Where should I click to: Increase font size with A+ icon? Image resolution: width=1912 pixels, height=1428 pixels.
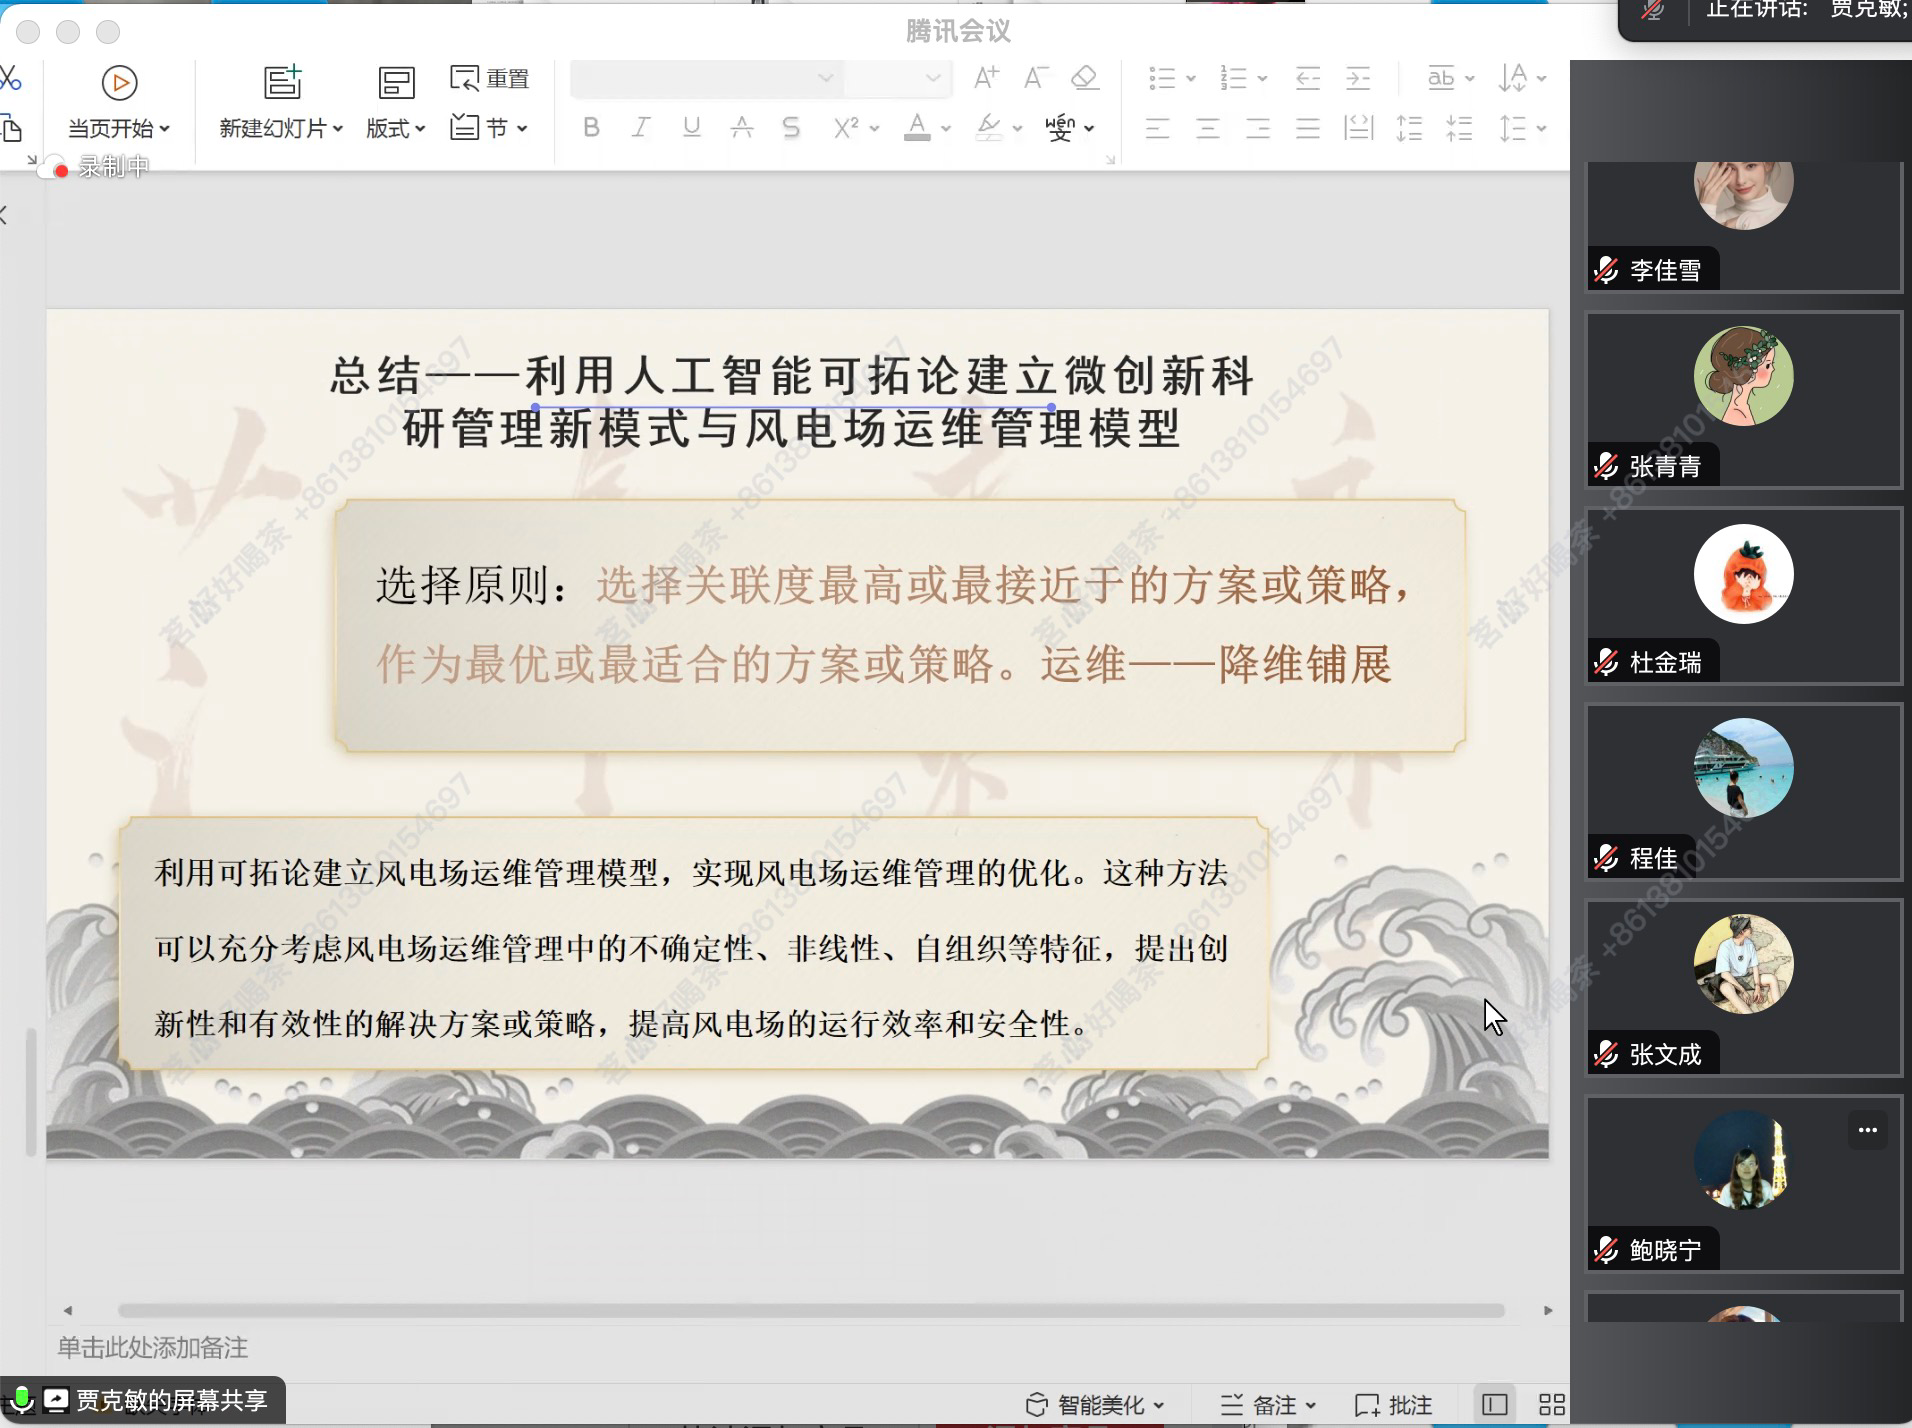[986, 78]
